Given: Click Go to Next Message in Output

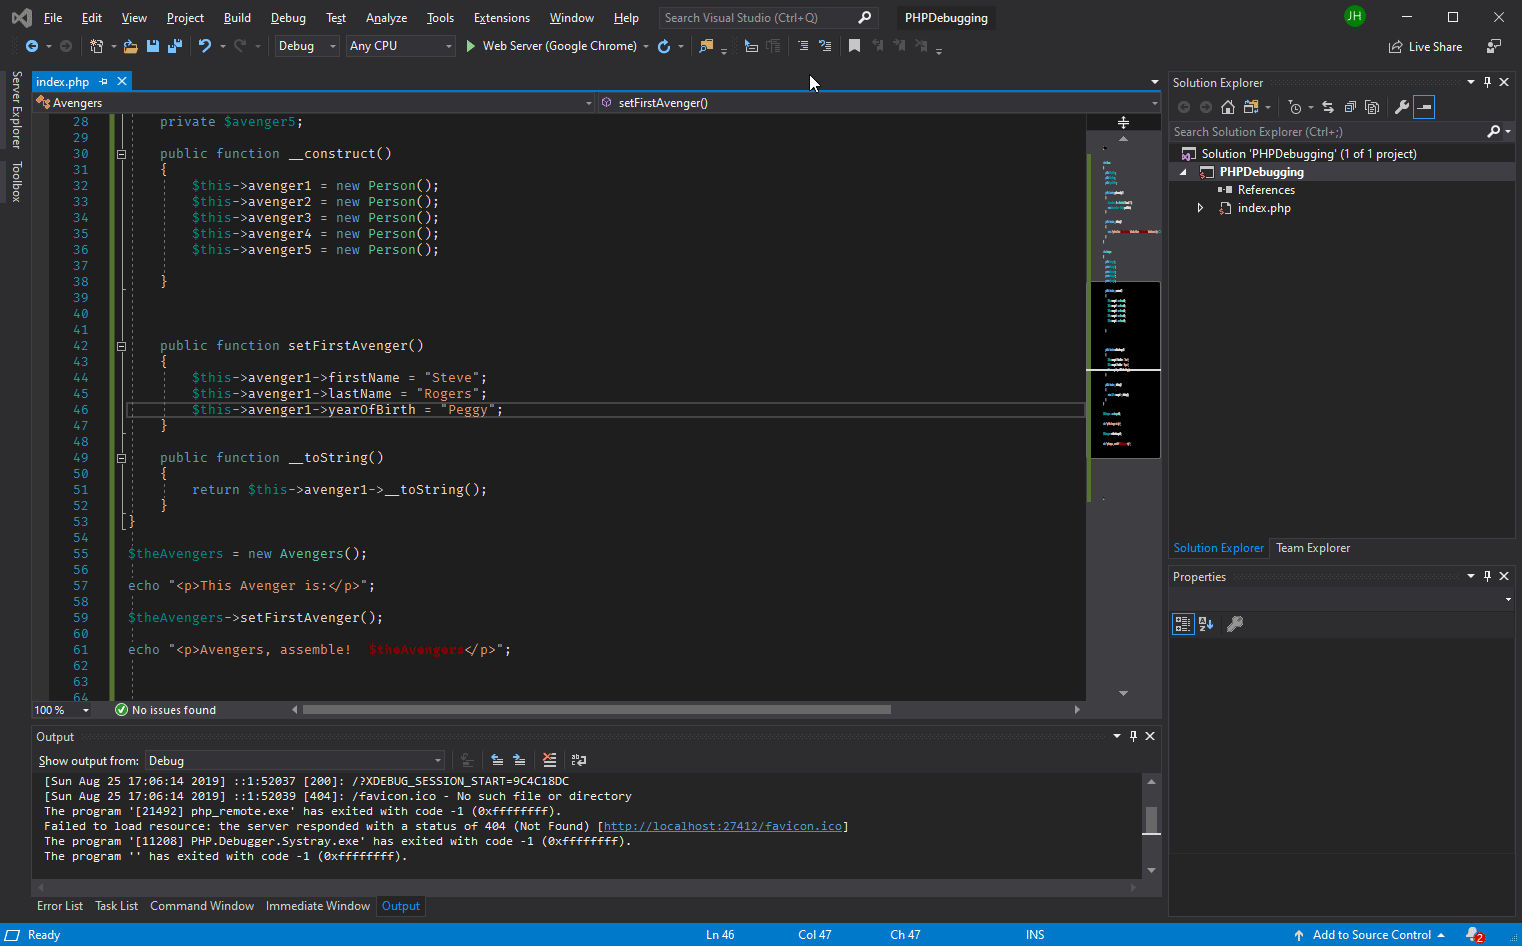Looking at the screenshot, I should pos(519,760).
